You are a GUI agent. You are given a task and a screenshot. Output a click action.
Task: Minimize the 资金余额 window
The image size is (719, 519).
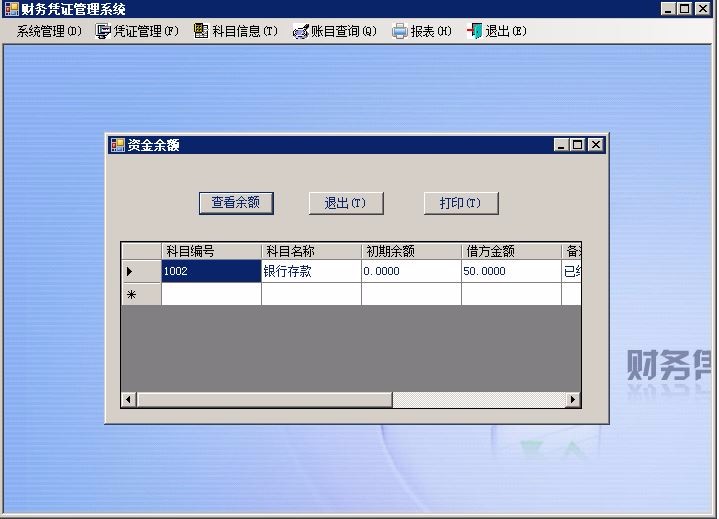[x=561, y=145]
